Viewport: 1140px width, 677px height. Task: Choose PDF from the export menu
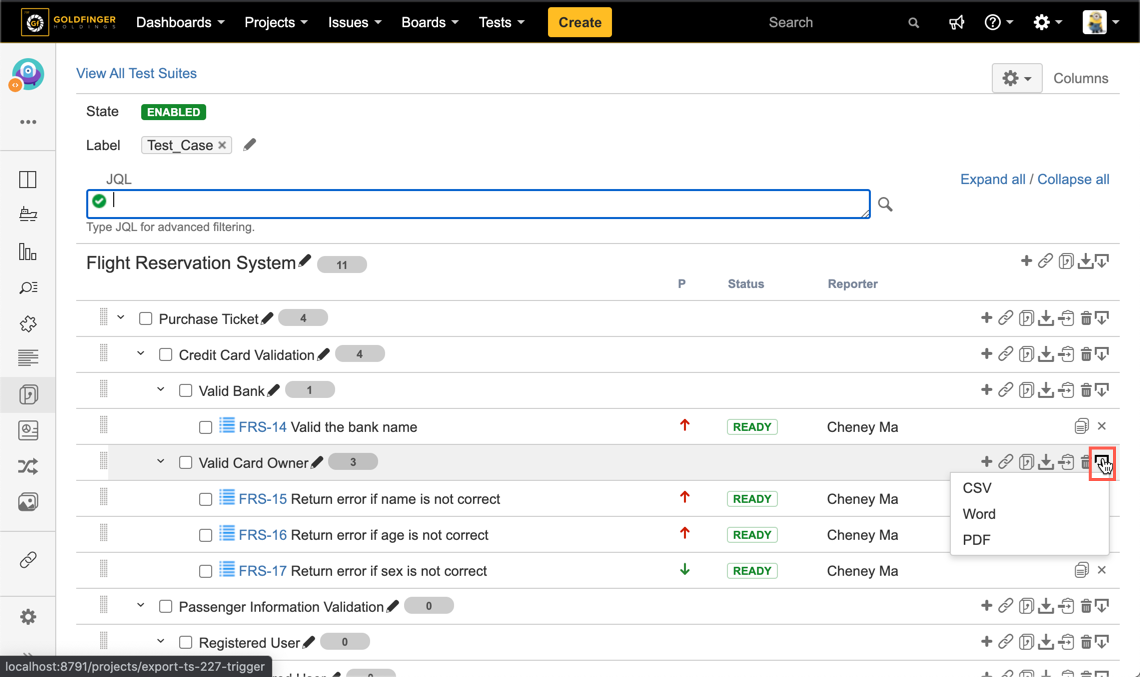pos(976,540)
